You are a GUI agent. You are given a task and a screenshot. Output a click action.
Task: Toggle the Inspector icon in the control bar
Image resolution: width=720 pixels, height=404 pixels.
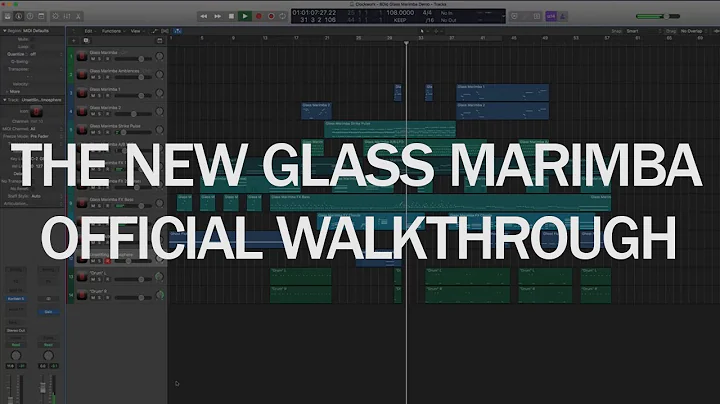click(19, 16)
